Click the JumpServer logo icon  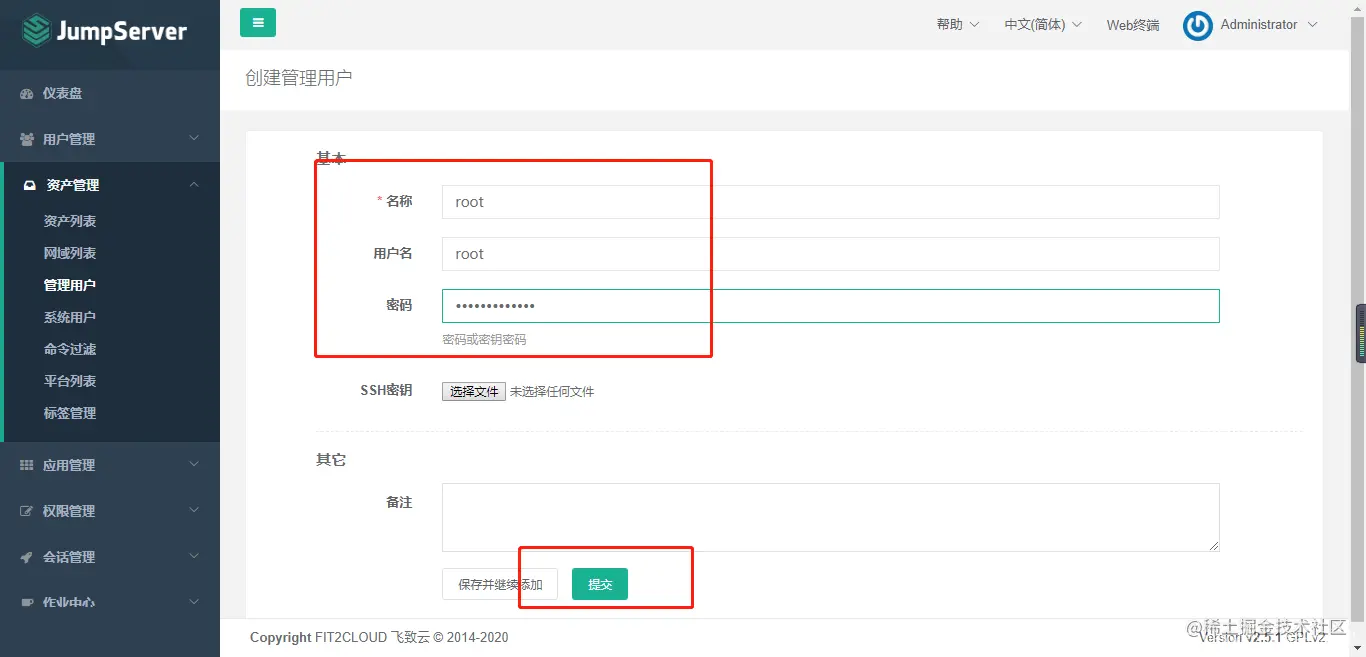coord(37,31)
